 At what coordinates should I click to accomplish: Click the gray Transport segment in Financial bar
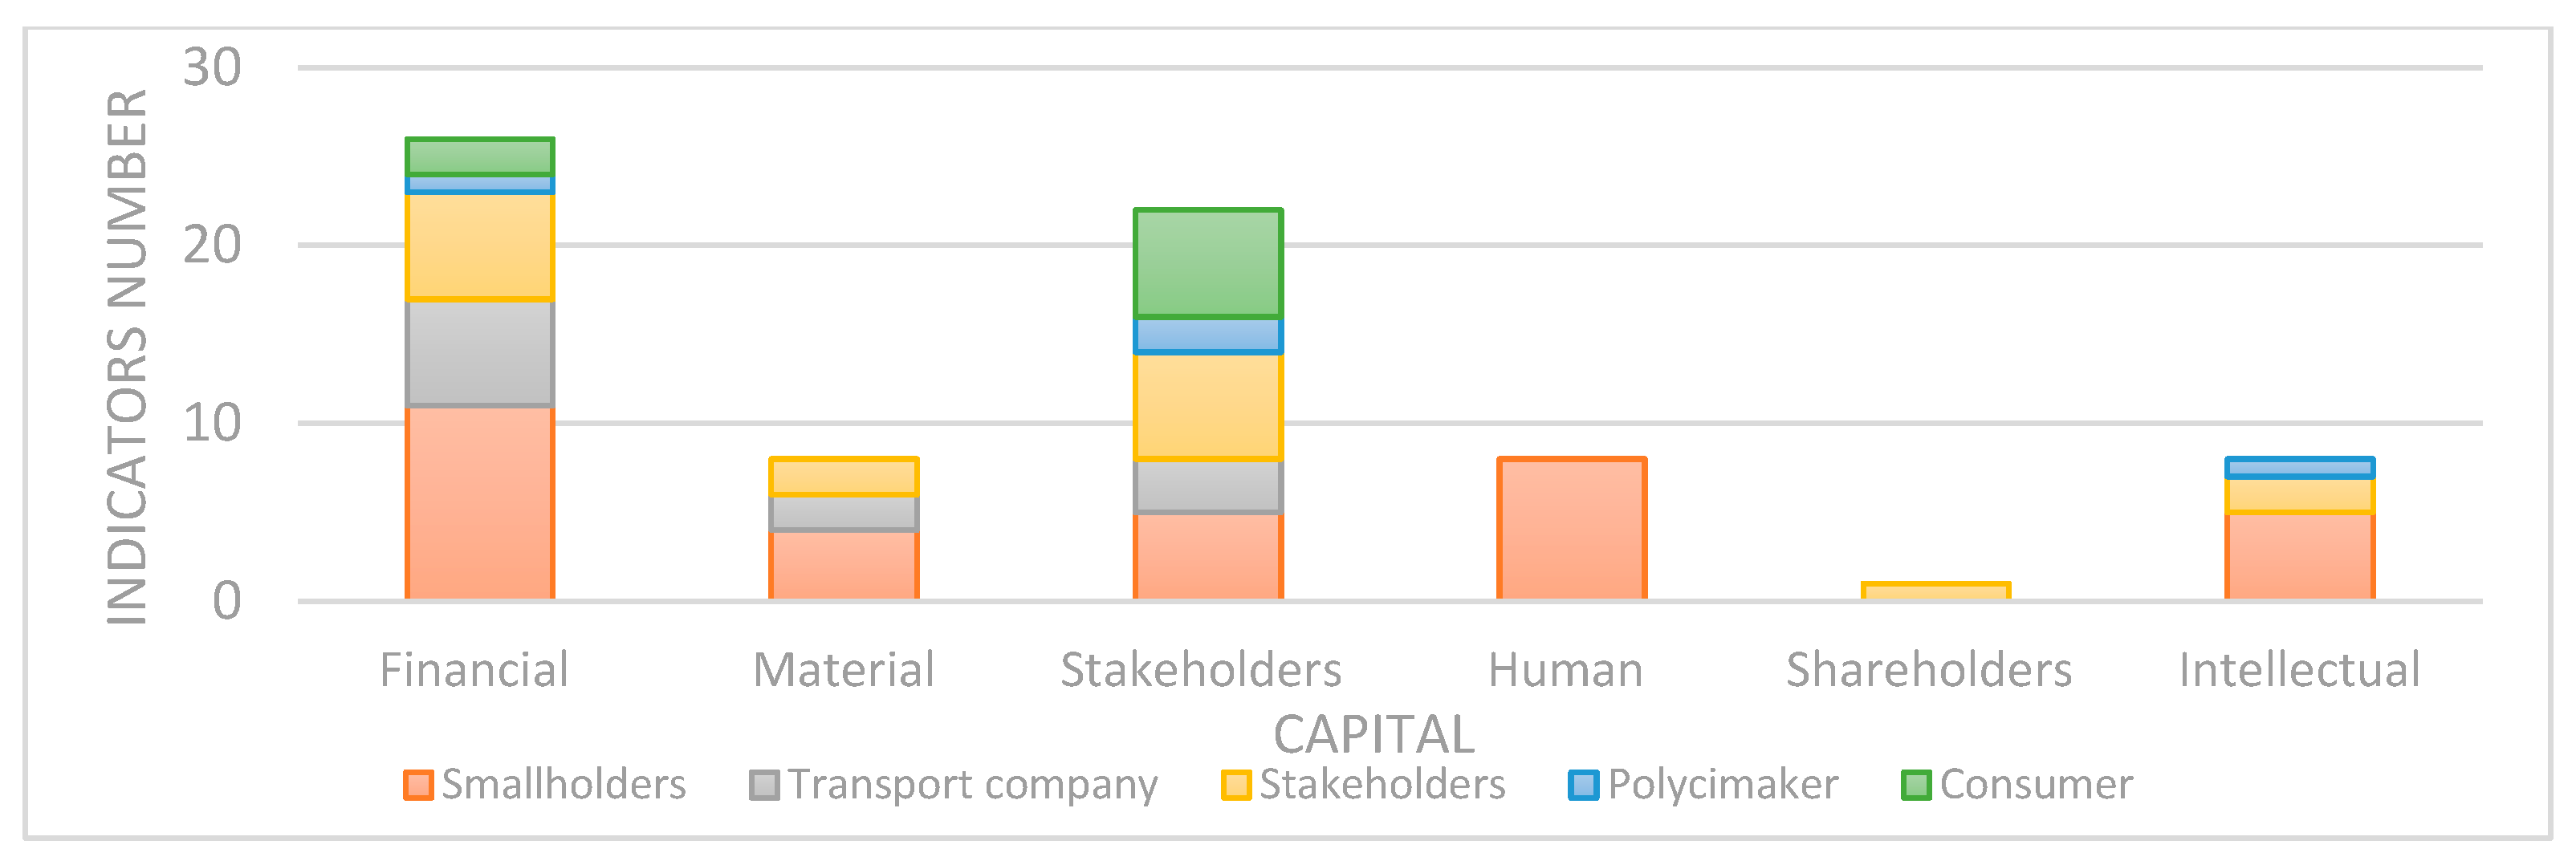(480, 353)
